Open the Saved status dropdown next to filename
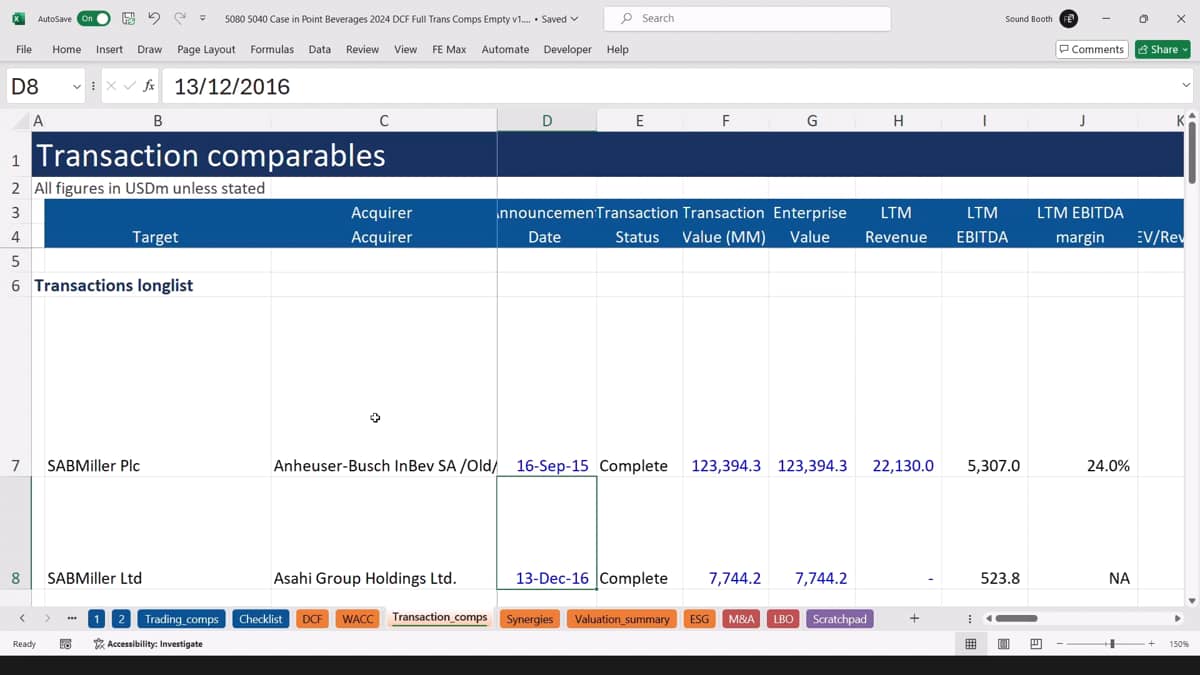 tap(560, 19)
